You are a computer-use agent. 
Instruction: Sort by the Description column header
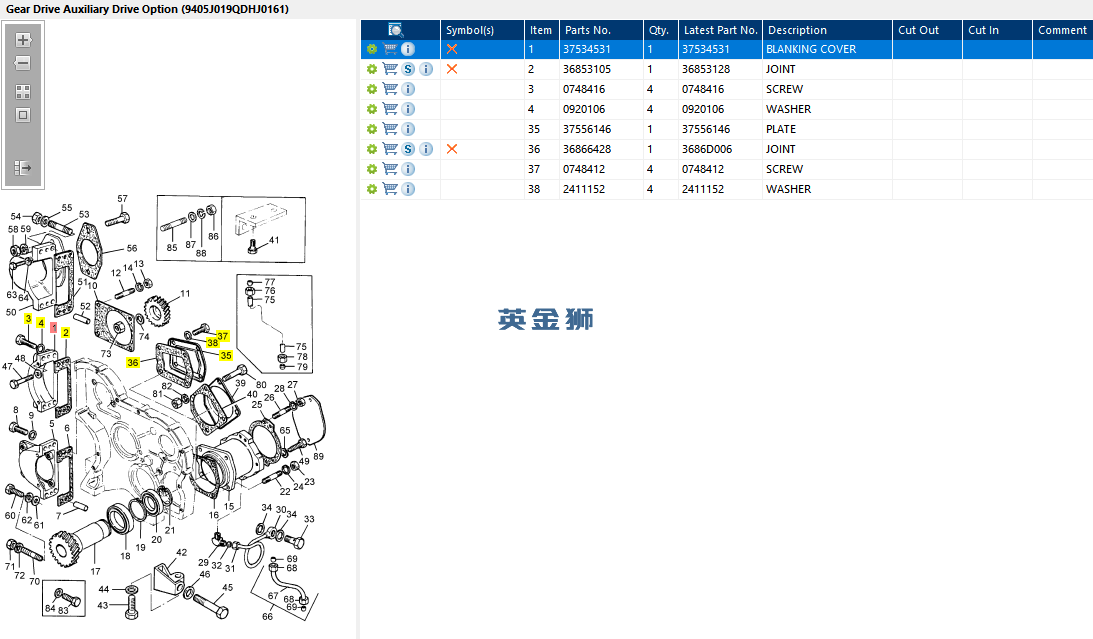pyautogui.click(x=827, y=30)
